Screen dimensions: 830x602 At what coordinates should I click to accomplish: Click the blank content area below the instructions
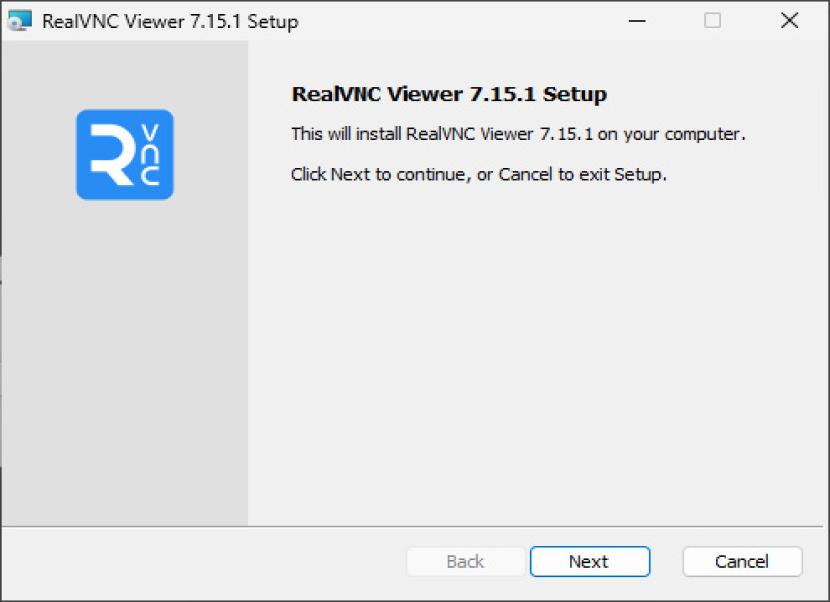pyautogui.click(x=540, y=350)
